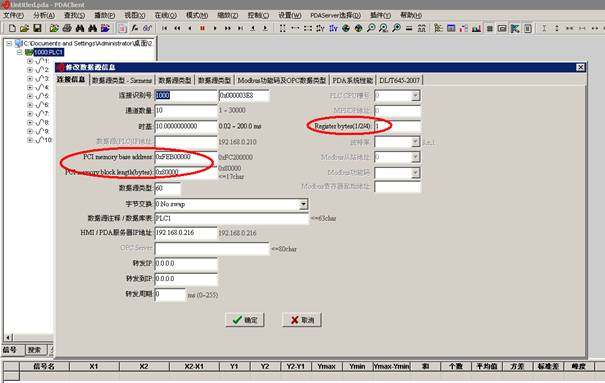Image resolution: width=605 pixels, height=383 pixels.
Task: Switch to the PDA system performance tab
Action: [x=352, y=80]
